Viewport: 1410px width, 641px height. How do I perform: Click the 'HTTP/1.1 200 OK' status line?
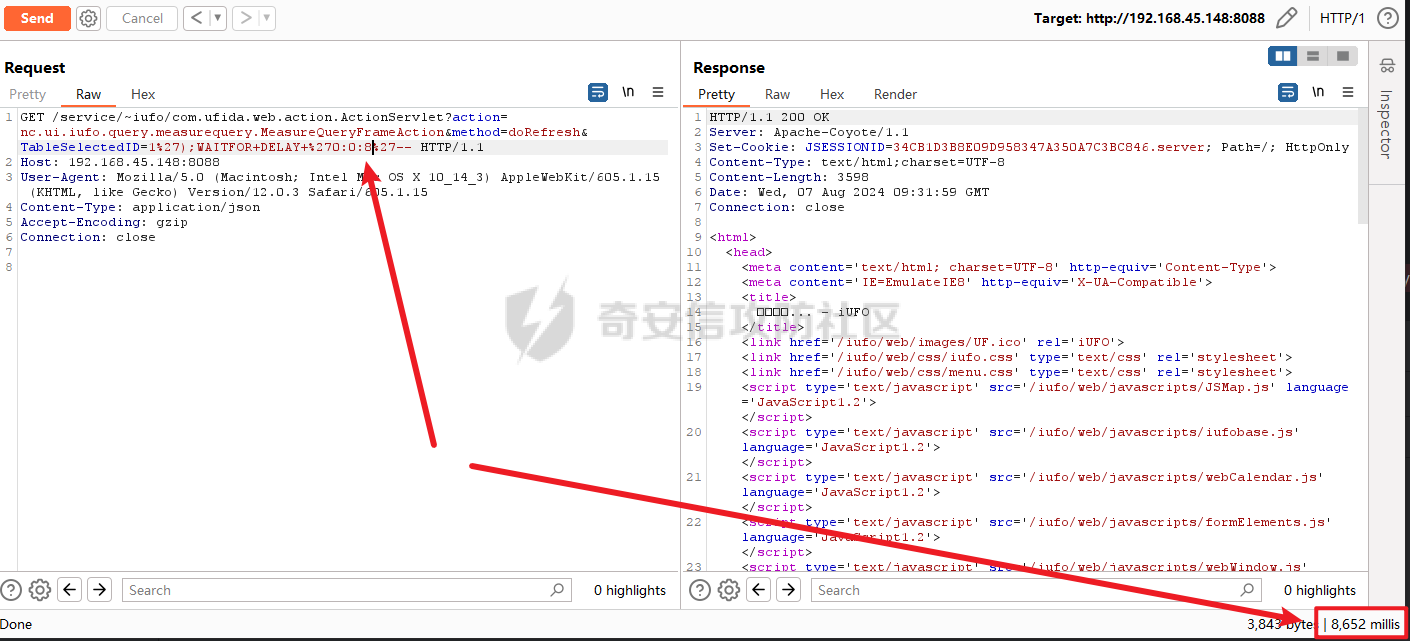[x=769, y=117]
